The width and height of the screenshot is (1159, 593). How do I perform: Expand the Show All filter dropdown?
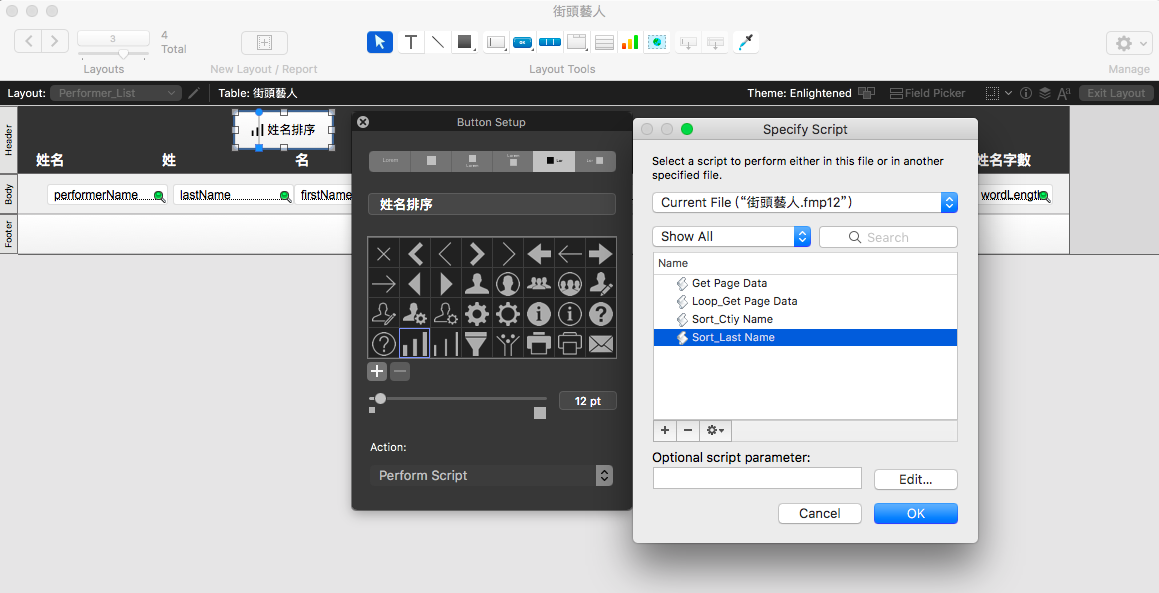click(x=732, y=237)
